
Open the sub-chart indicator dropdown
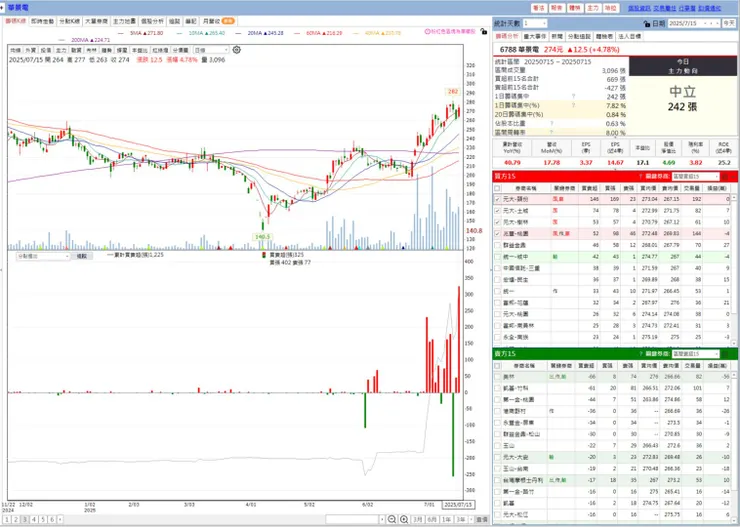click(x=43, y=256)
